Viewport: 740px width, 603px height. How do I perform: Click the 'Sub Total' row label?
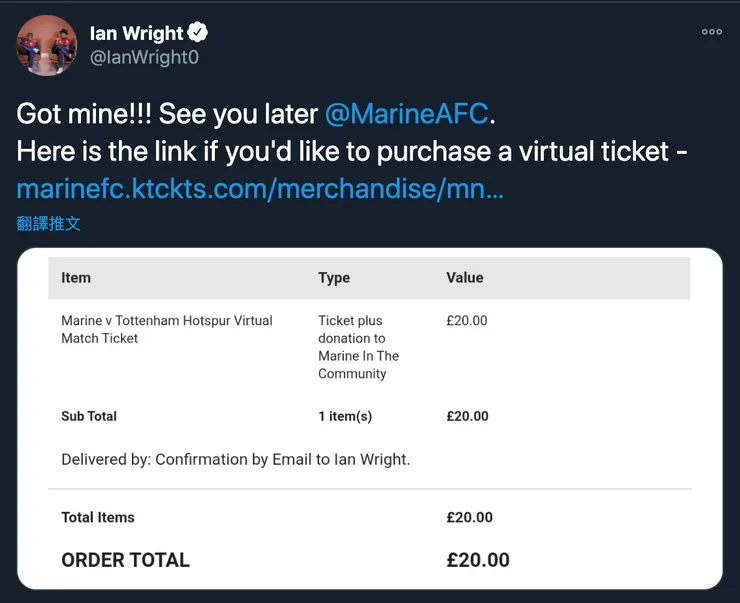[x=89, y=416]
